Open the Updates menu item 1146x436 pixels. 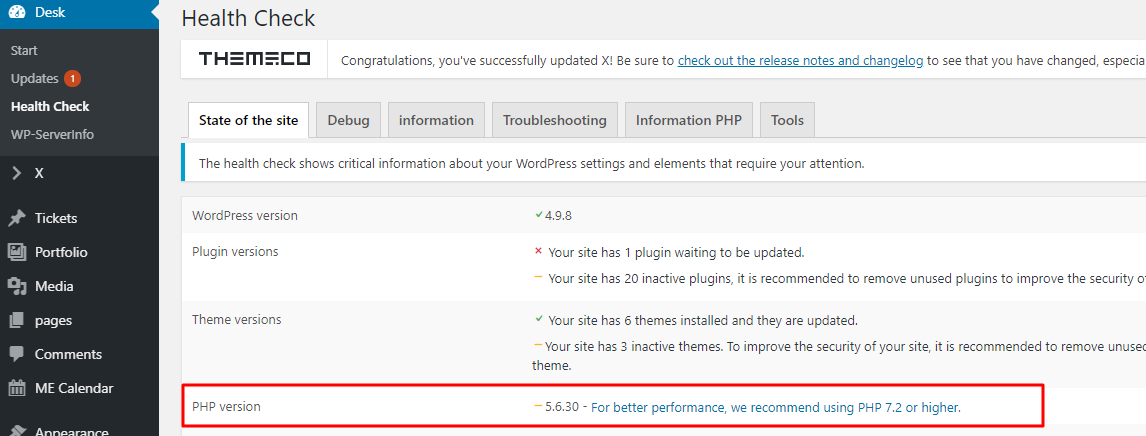click(34, 78)
